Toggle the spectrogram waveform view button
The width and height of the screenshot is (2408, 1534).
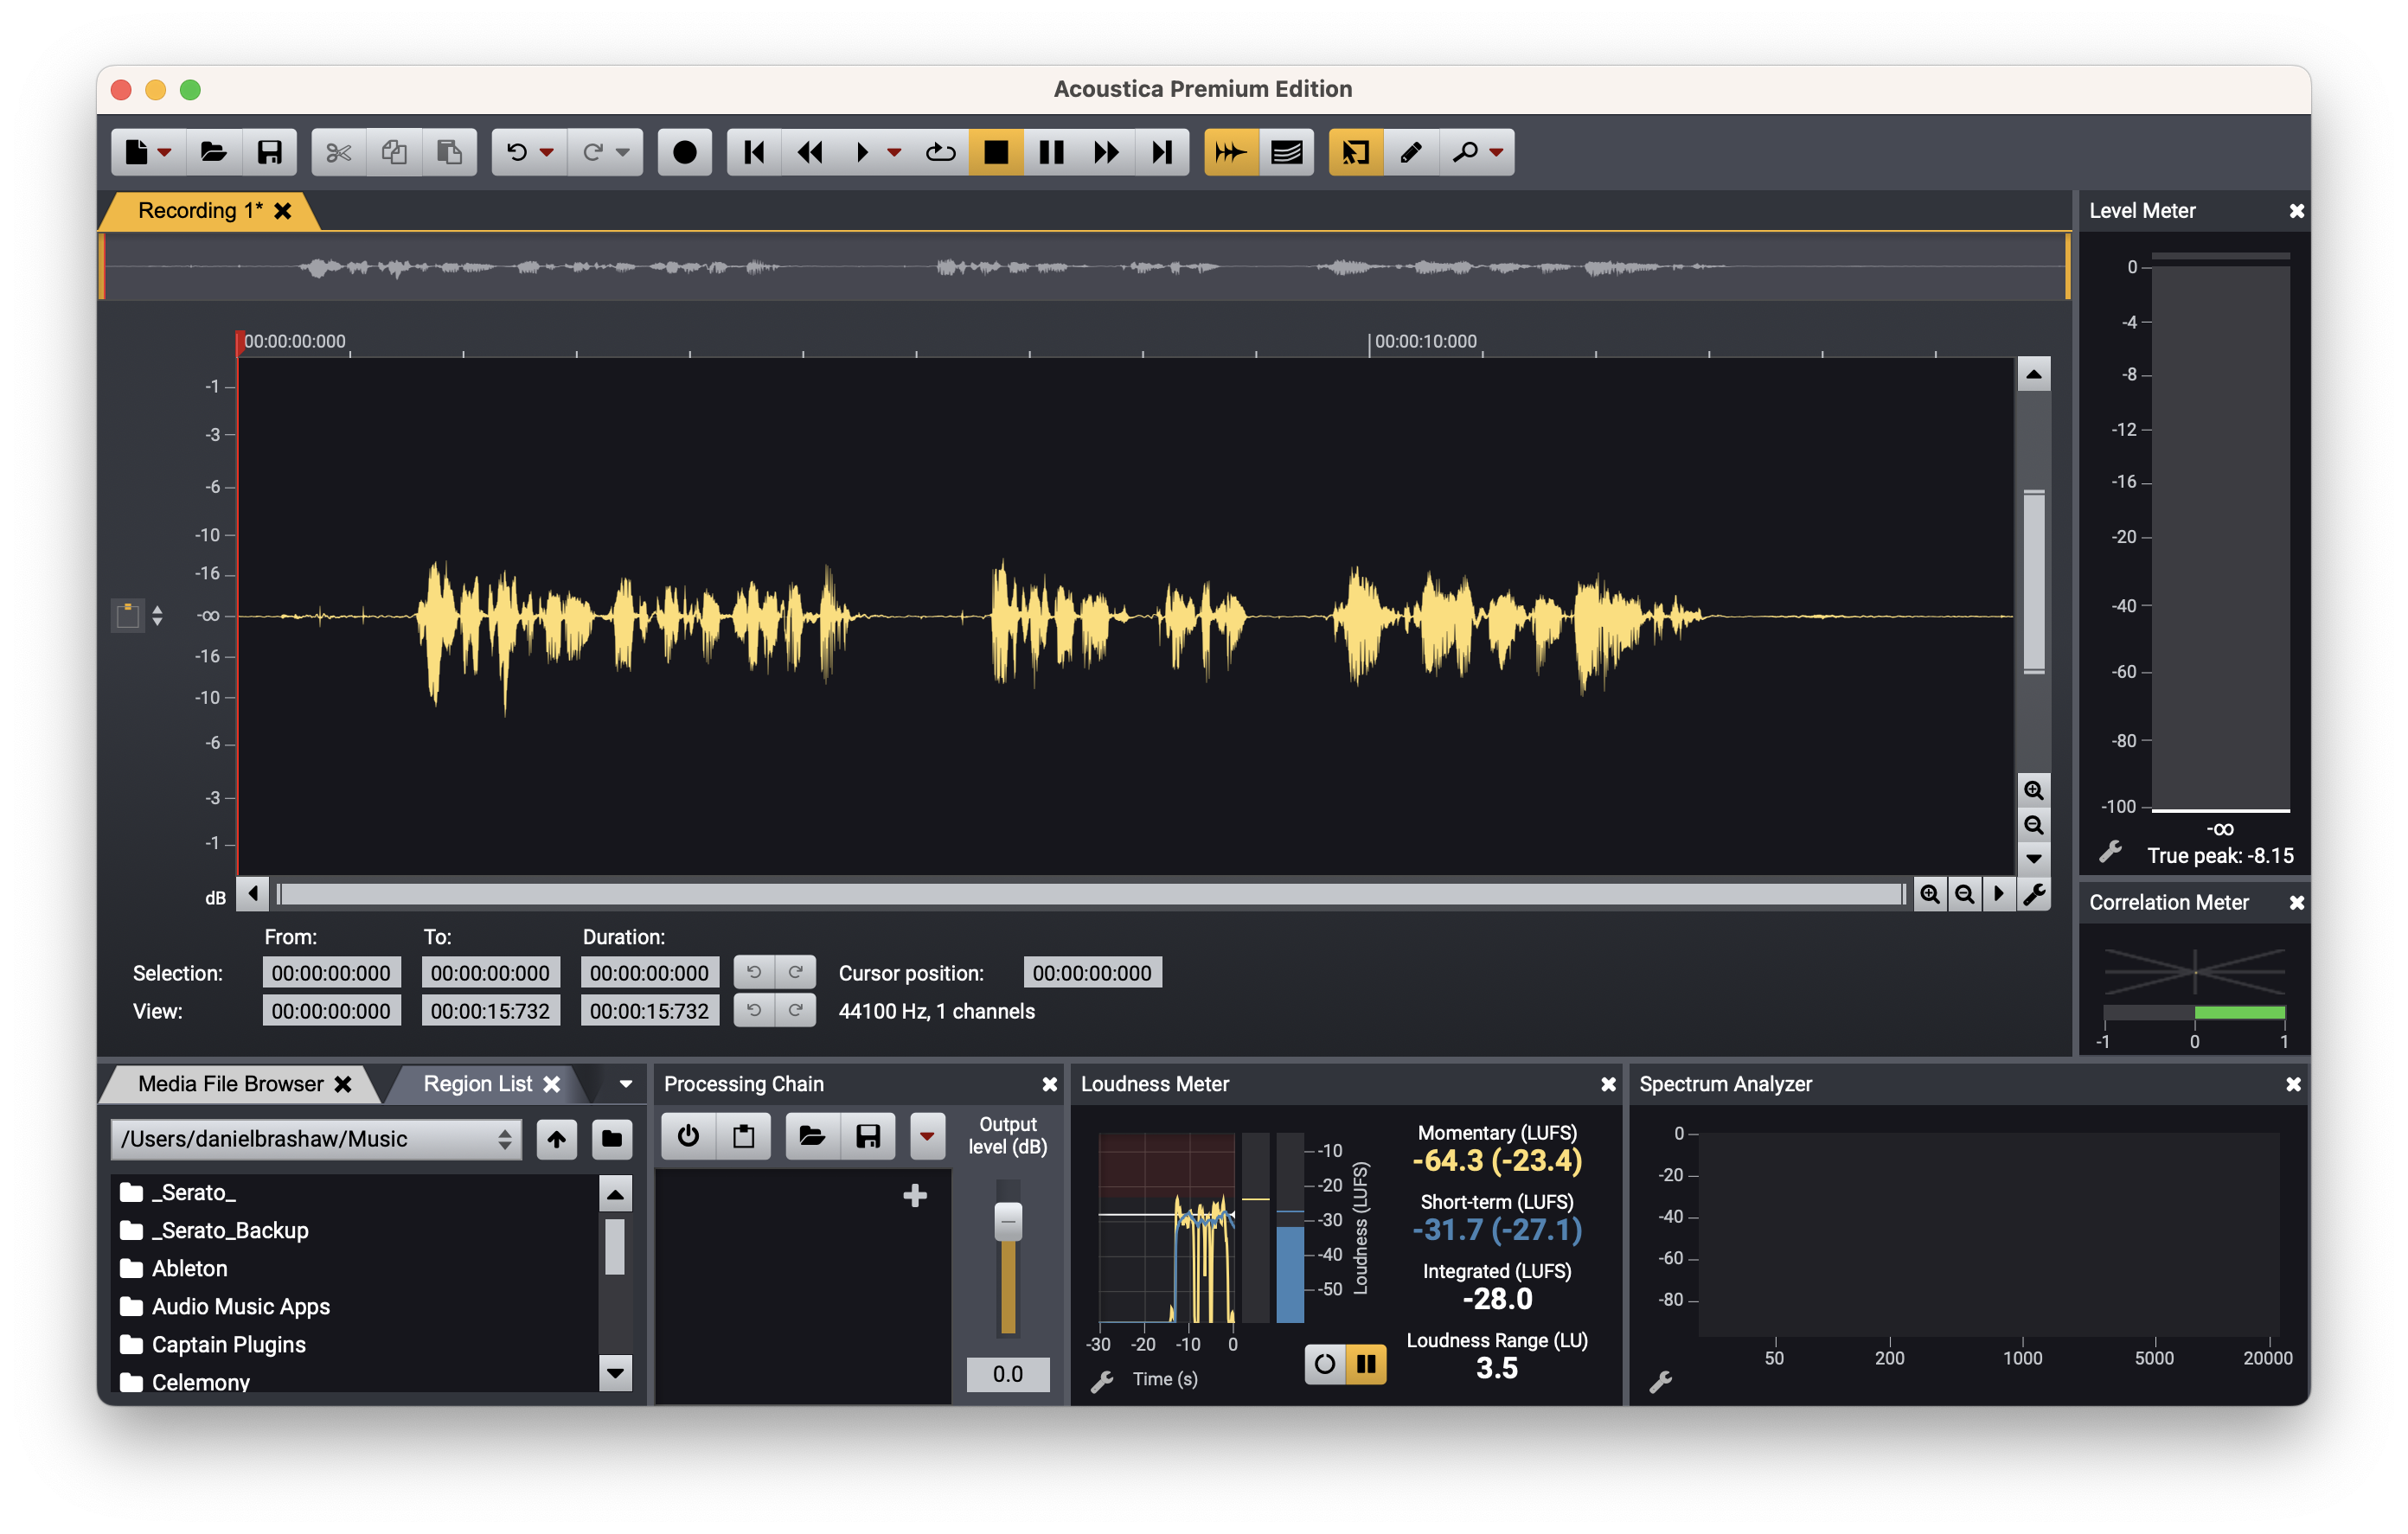tap(1286, 152)
